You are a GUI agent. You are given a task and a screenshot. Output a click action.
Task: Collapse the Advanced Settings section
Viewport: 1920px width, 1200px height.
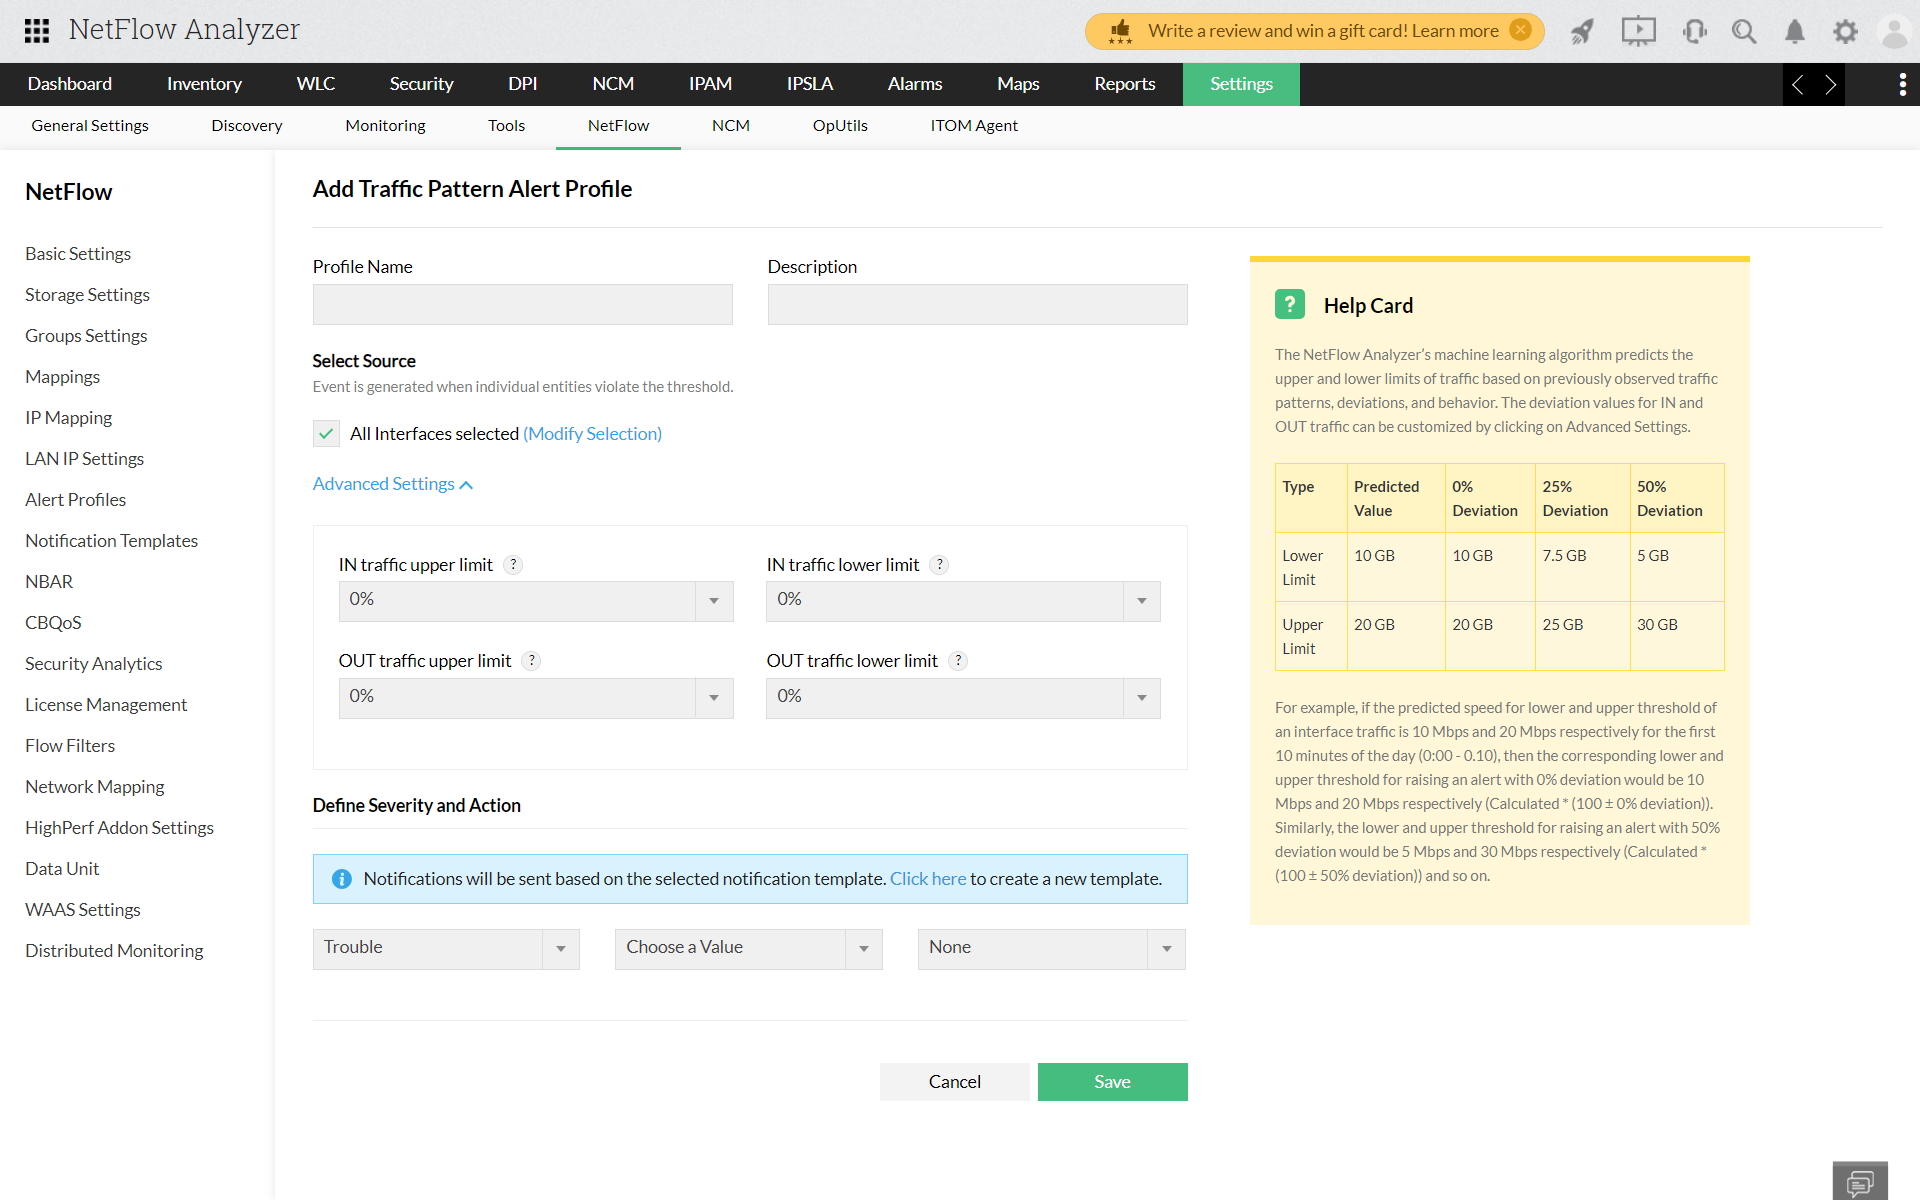pos(392,483)
